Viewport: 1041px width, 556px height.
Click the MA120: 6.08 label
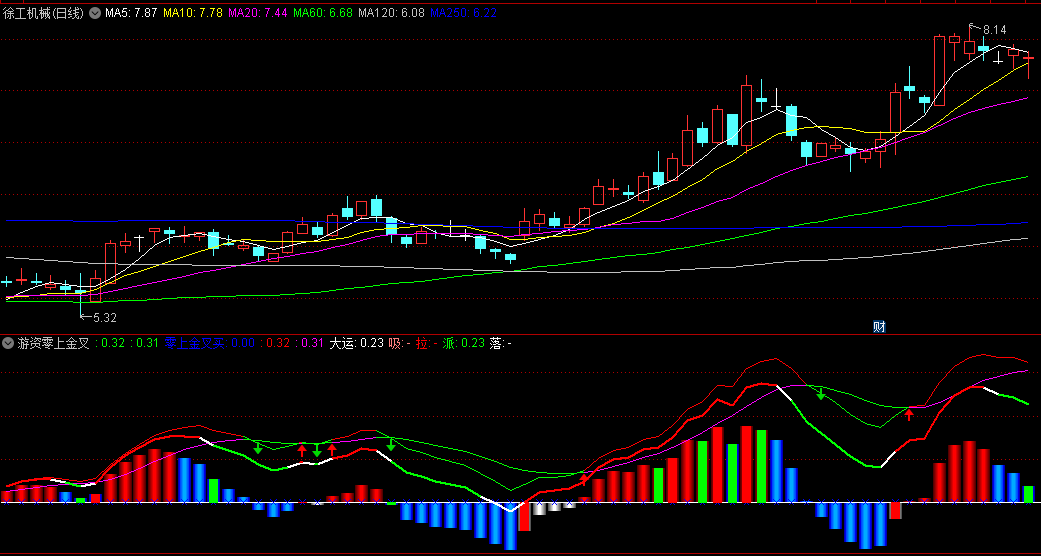tap(391, 13)
